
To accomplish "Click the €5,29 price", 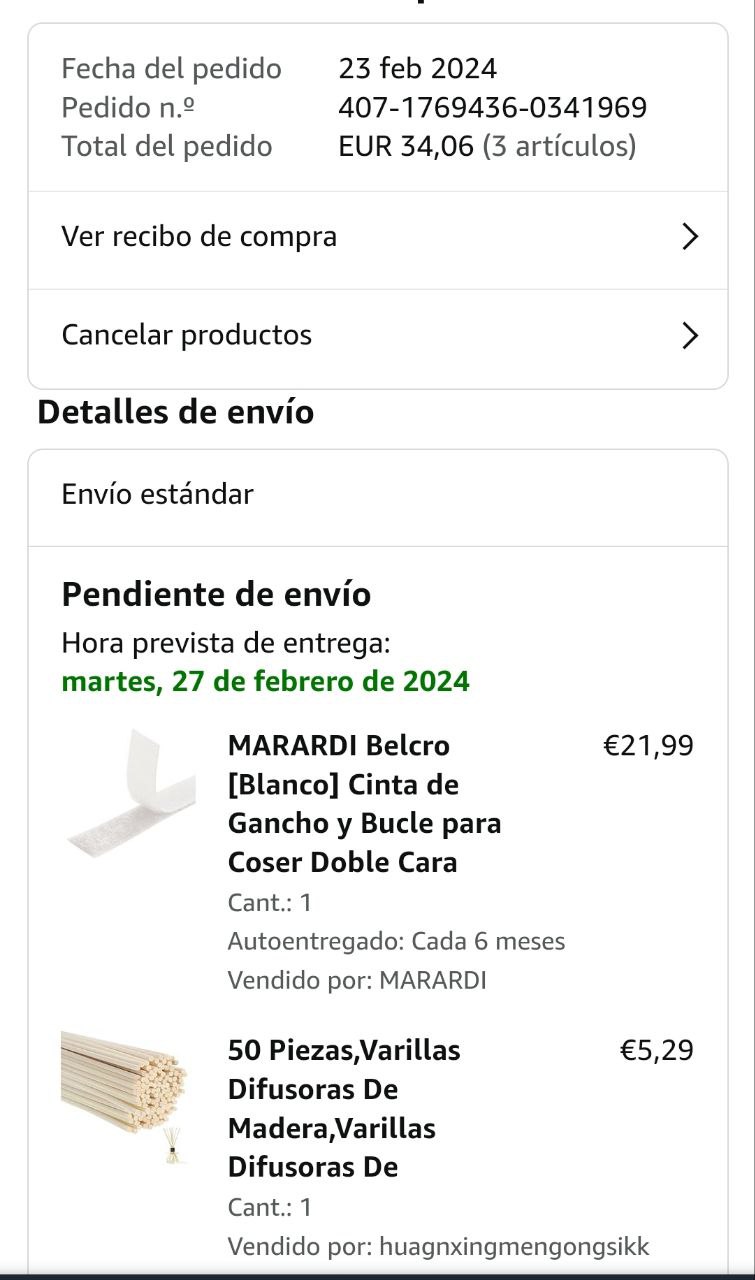I will tap(656, 1051).
